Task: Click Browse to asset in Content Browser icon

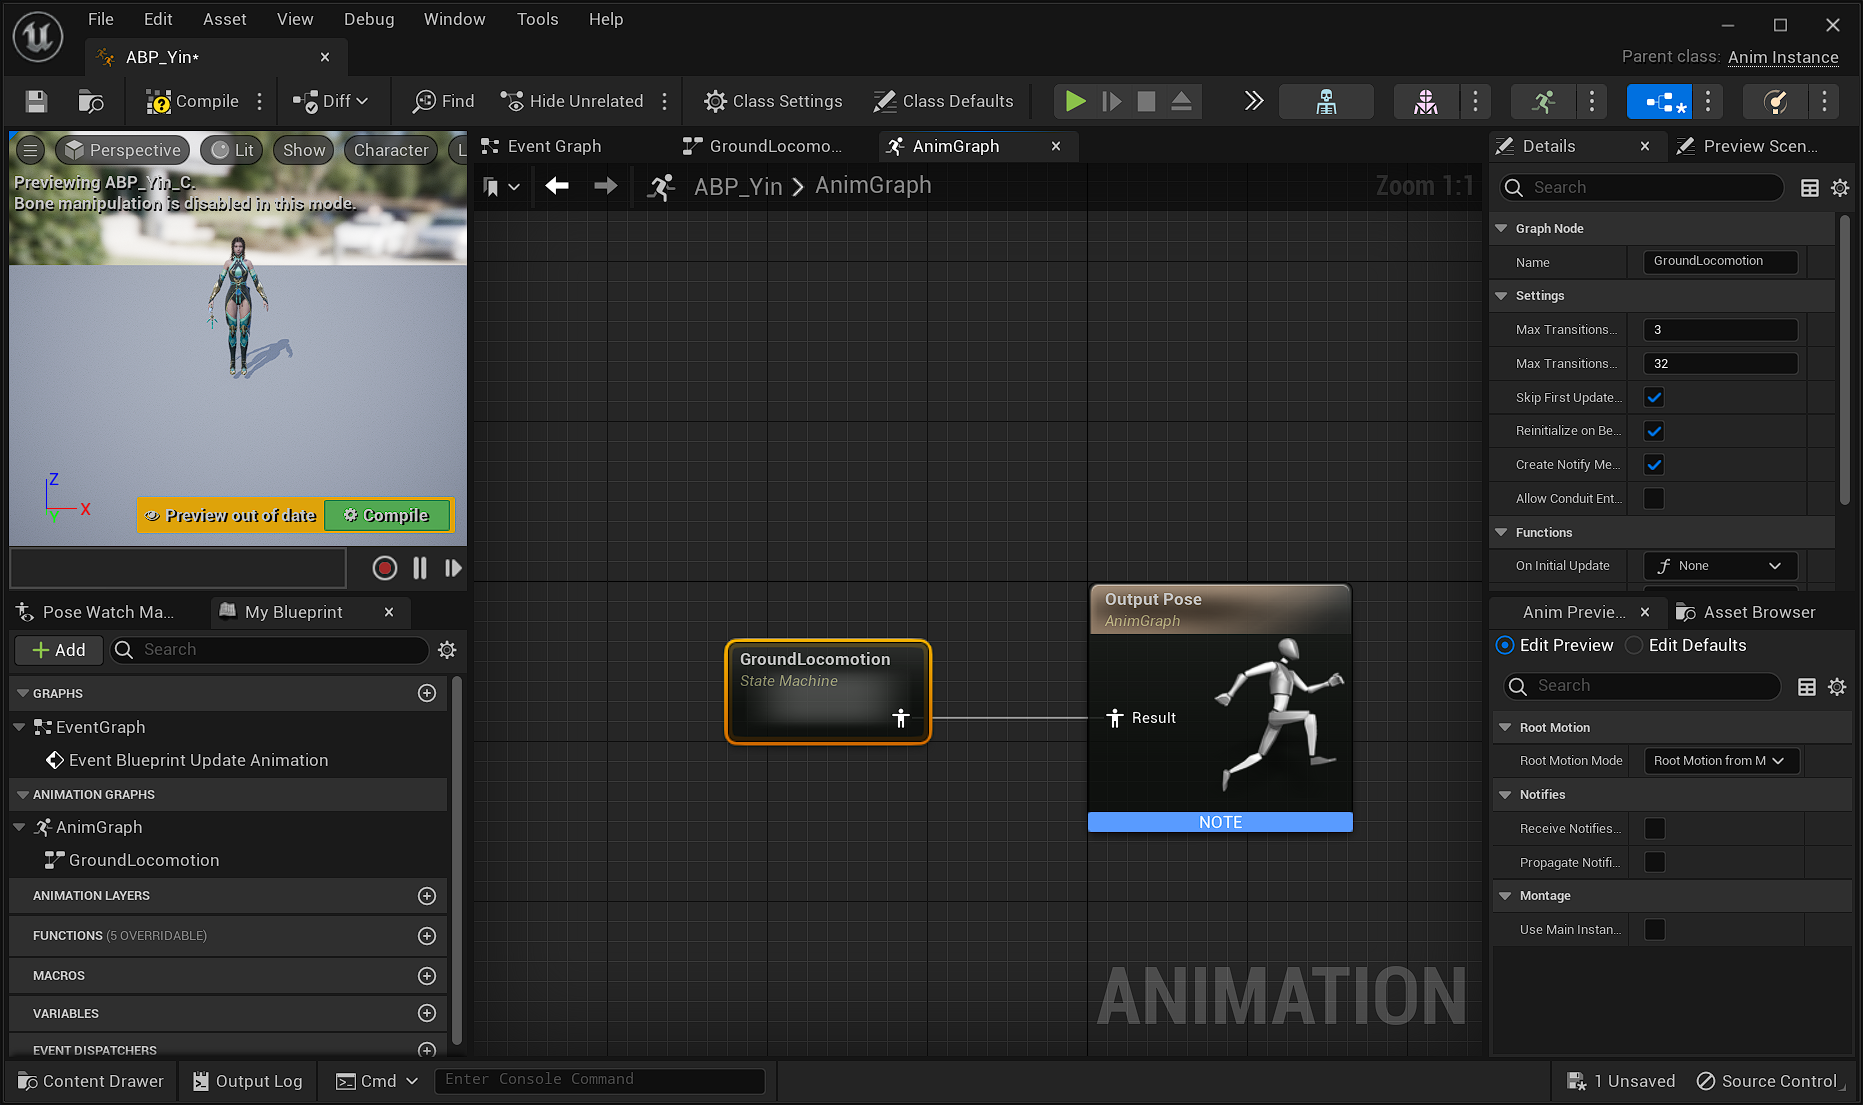Action: pos(91,101)
